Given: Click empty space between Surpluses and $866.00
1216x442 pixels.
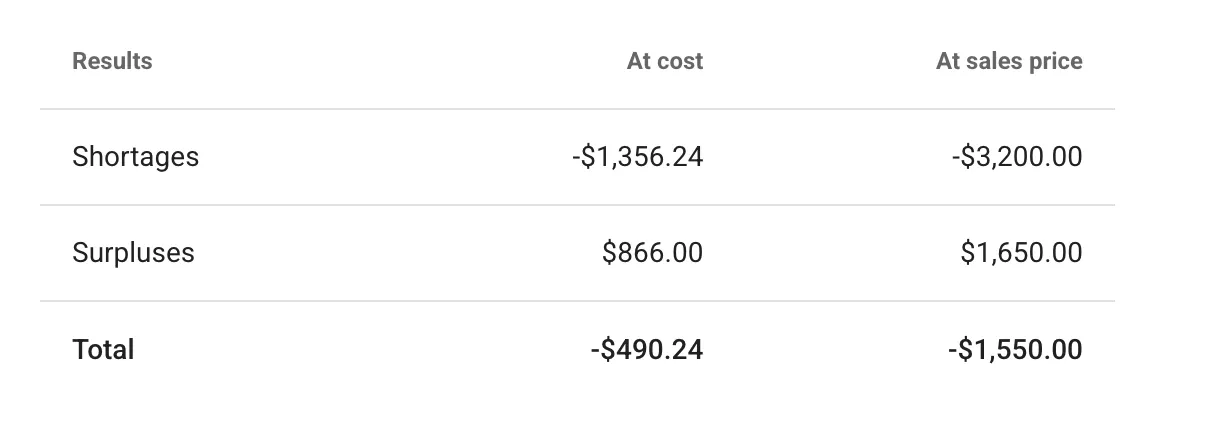Looking at the screenshot, I should tap(398, 253).
